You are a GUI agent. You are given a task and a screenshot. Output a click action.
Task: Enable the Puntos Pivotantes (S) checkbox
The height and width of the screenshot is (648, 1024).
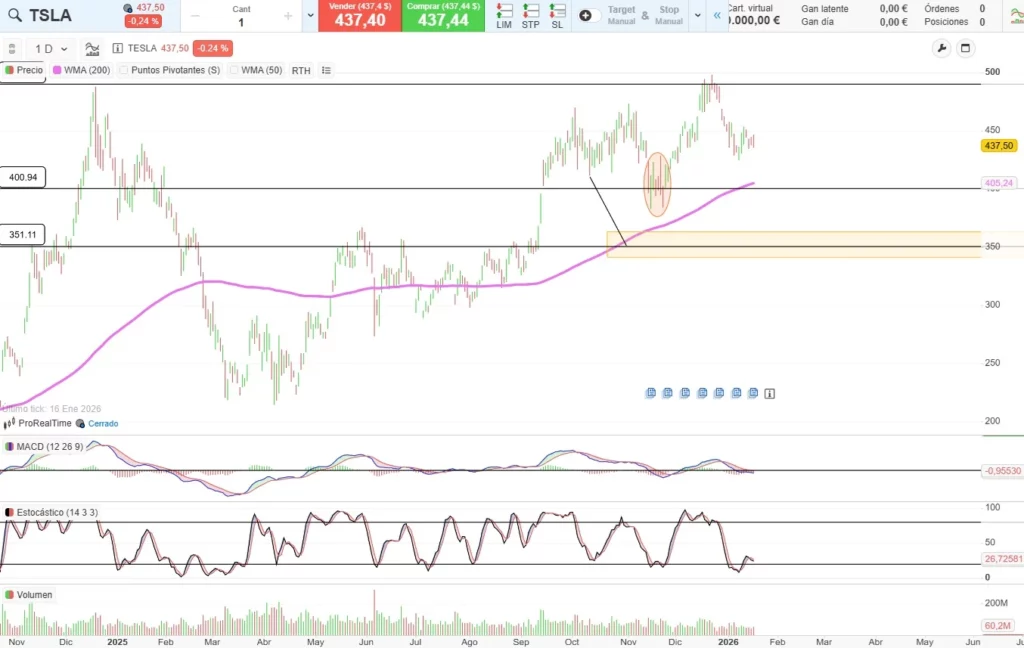pyautogui.click(x=124, y=71)
